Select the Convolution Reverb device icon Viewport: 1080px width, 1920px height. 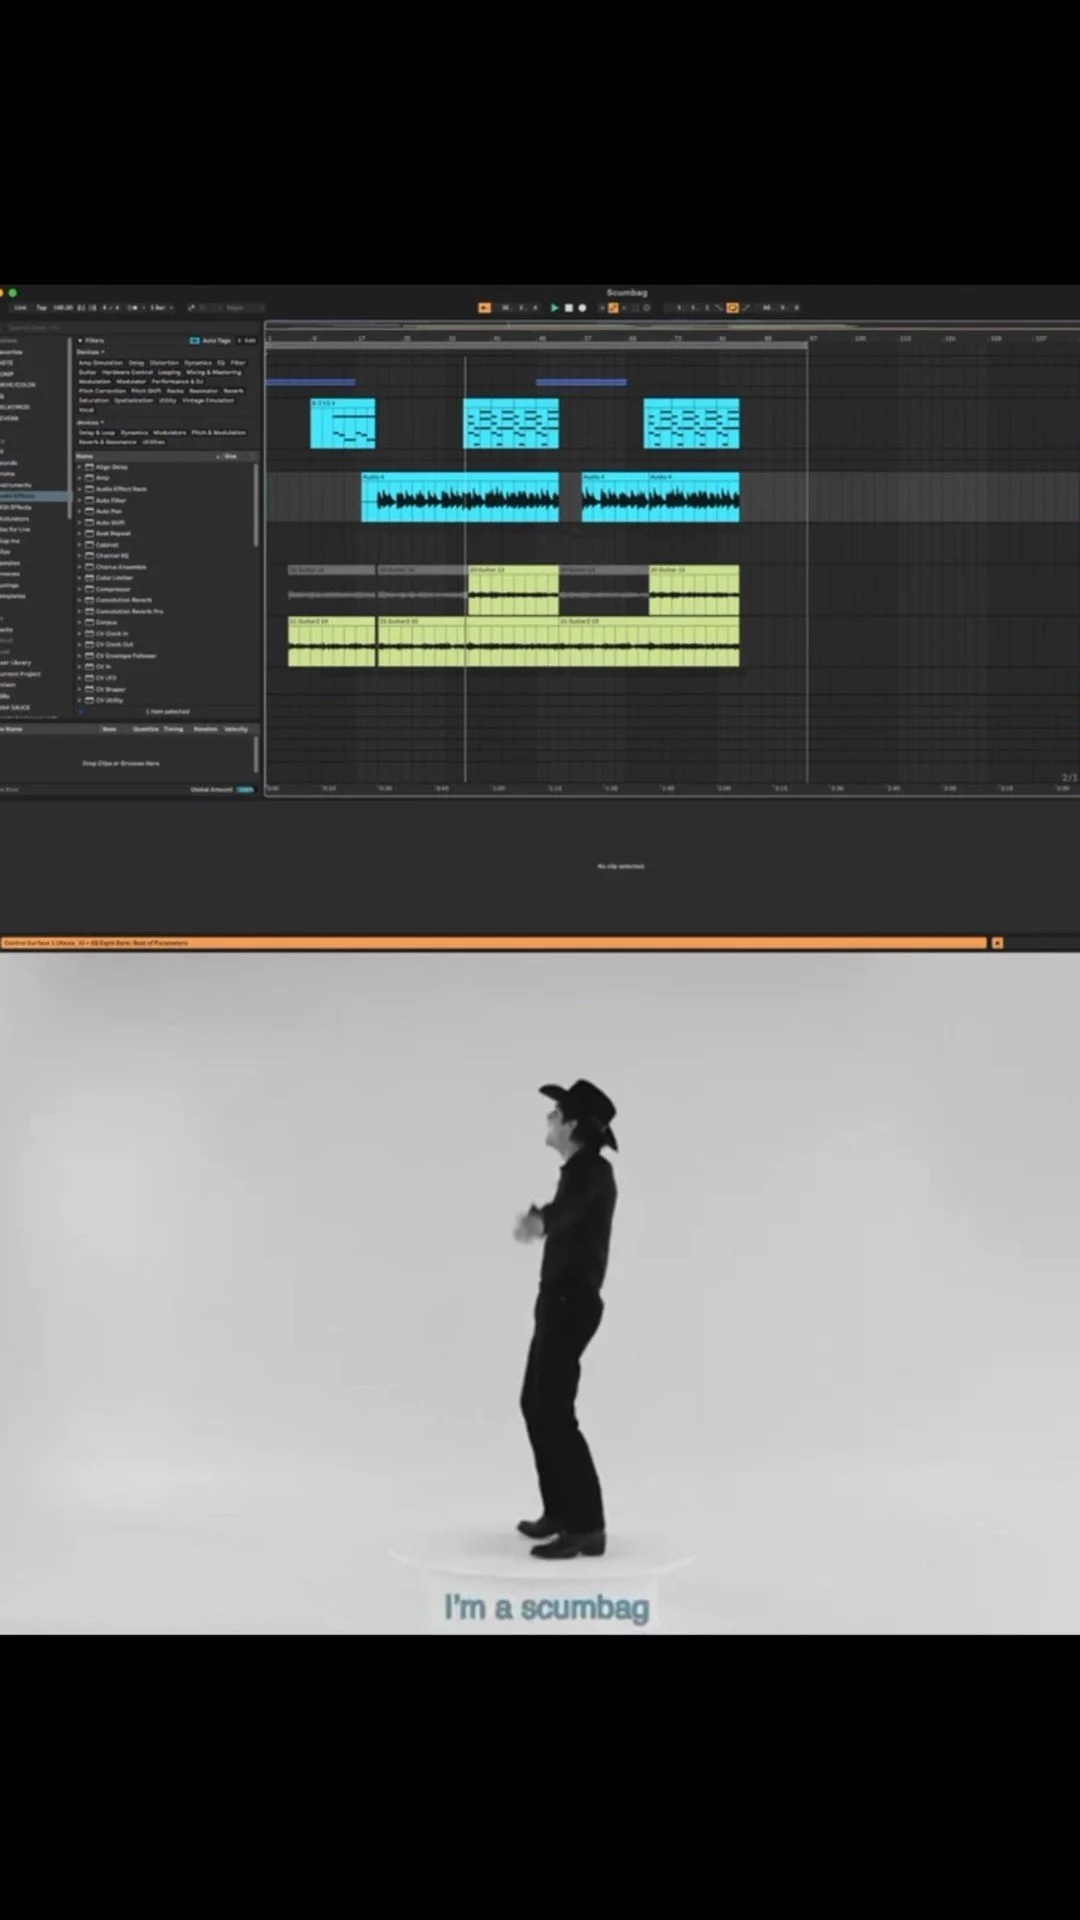point(89,600)
